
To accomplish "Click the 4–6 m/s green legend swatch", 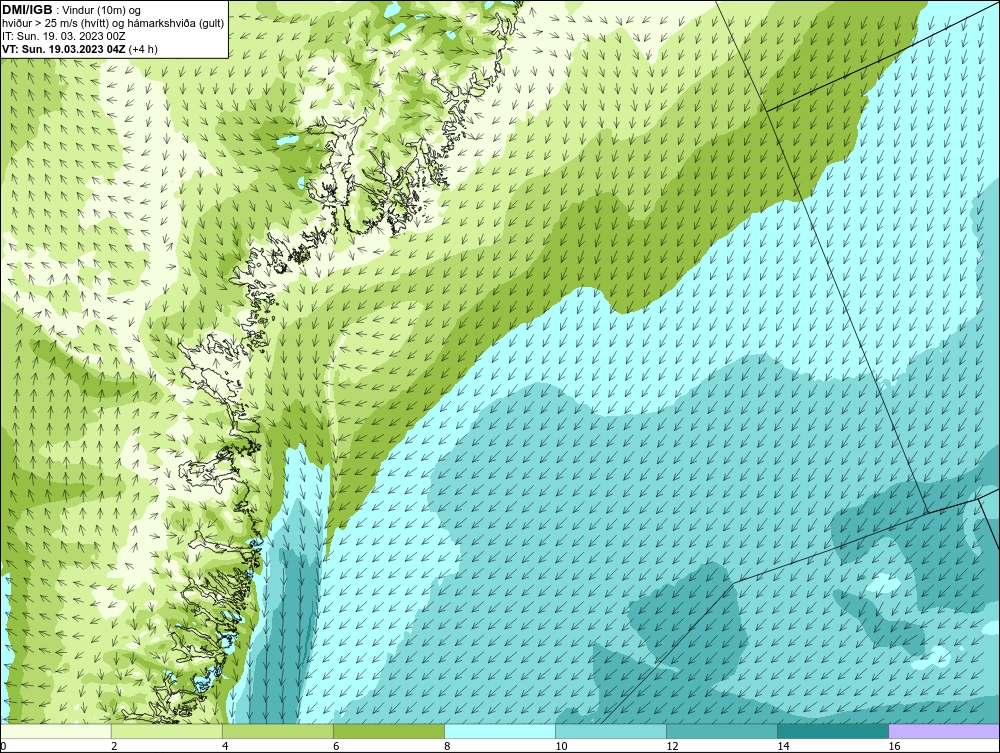I will (x=278, y=731).
